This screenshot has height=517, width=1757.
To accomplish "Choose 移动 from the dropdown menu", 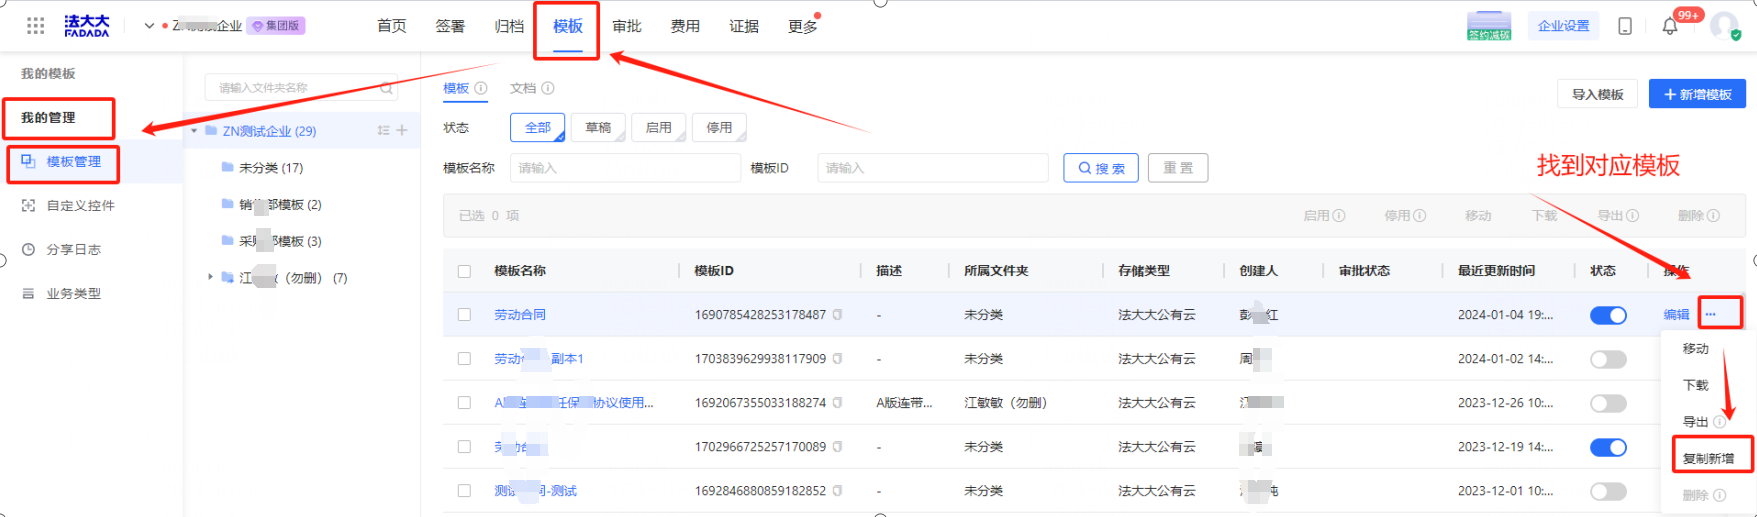I will [x=1696, y=349].
